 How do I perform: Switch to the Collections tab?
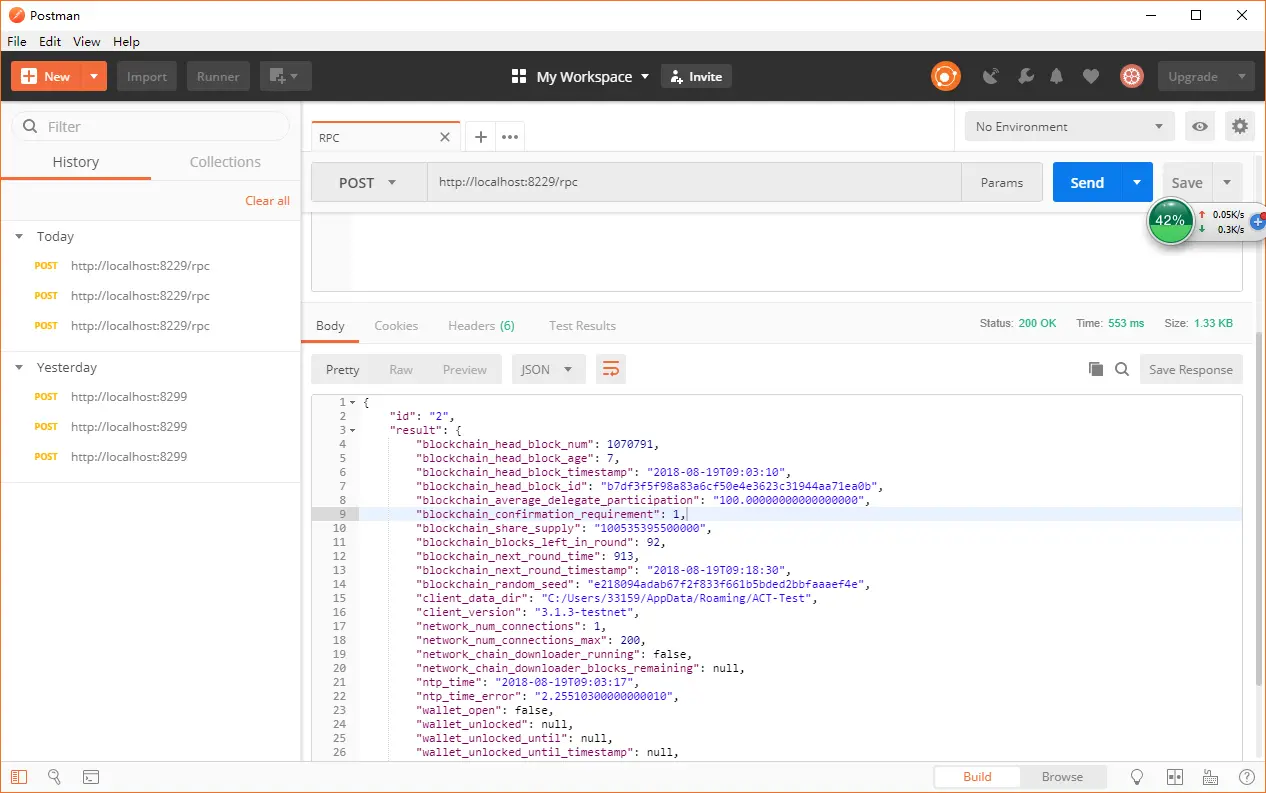click(x=225, y=161)
